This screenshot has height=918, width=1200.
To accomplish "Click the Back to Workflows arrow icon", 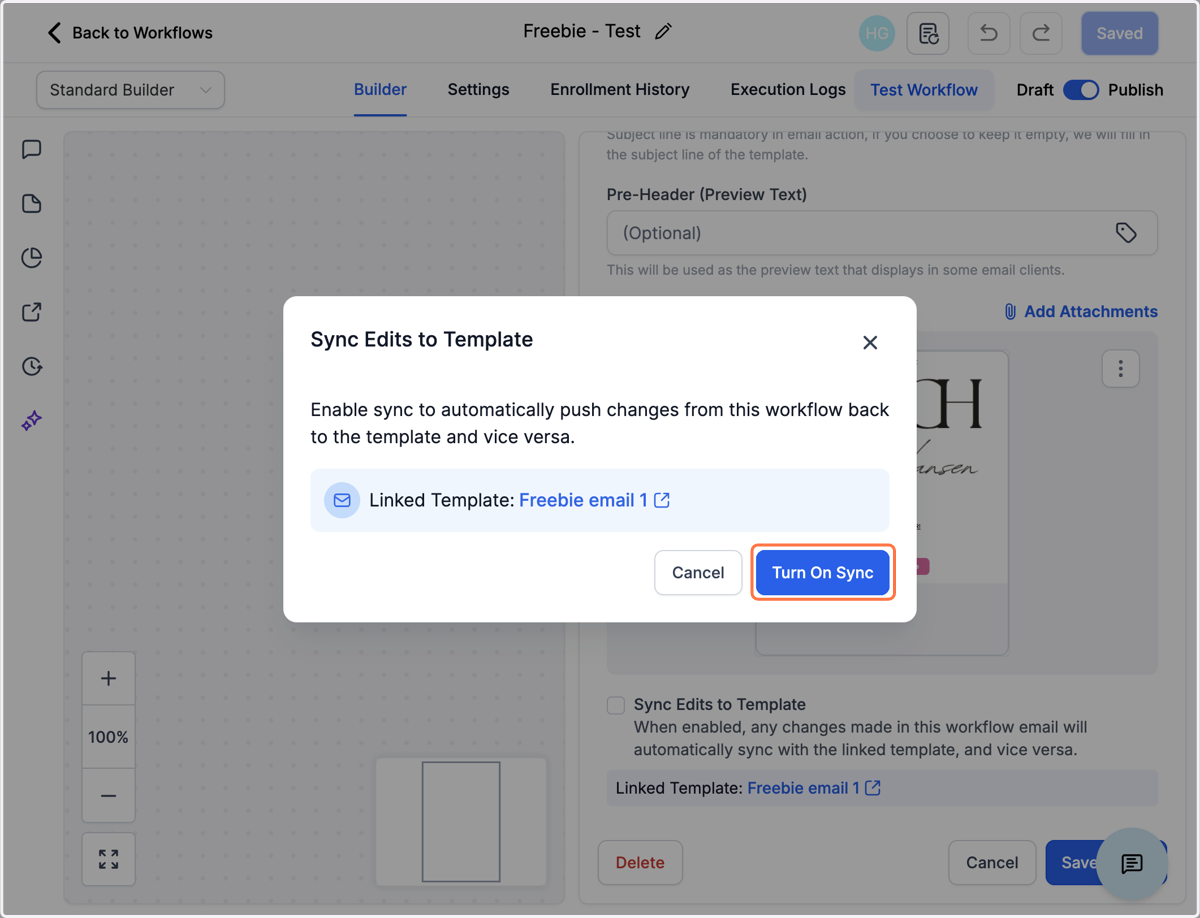I will (x=54, y=33).
